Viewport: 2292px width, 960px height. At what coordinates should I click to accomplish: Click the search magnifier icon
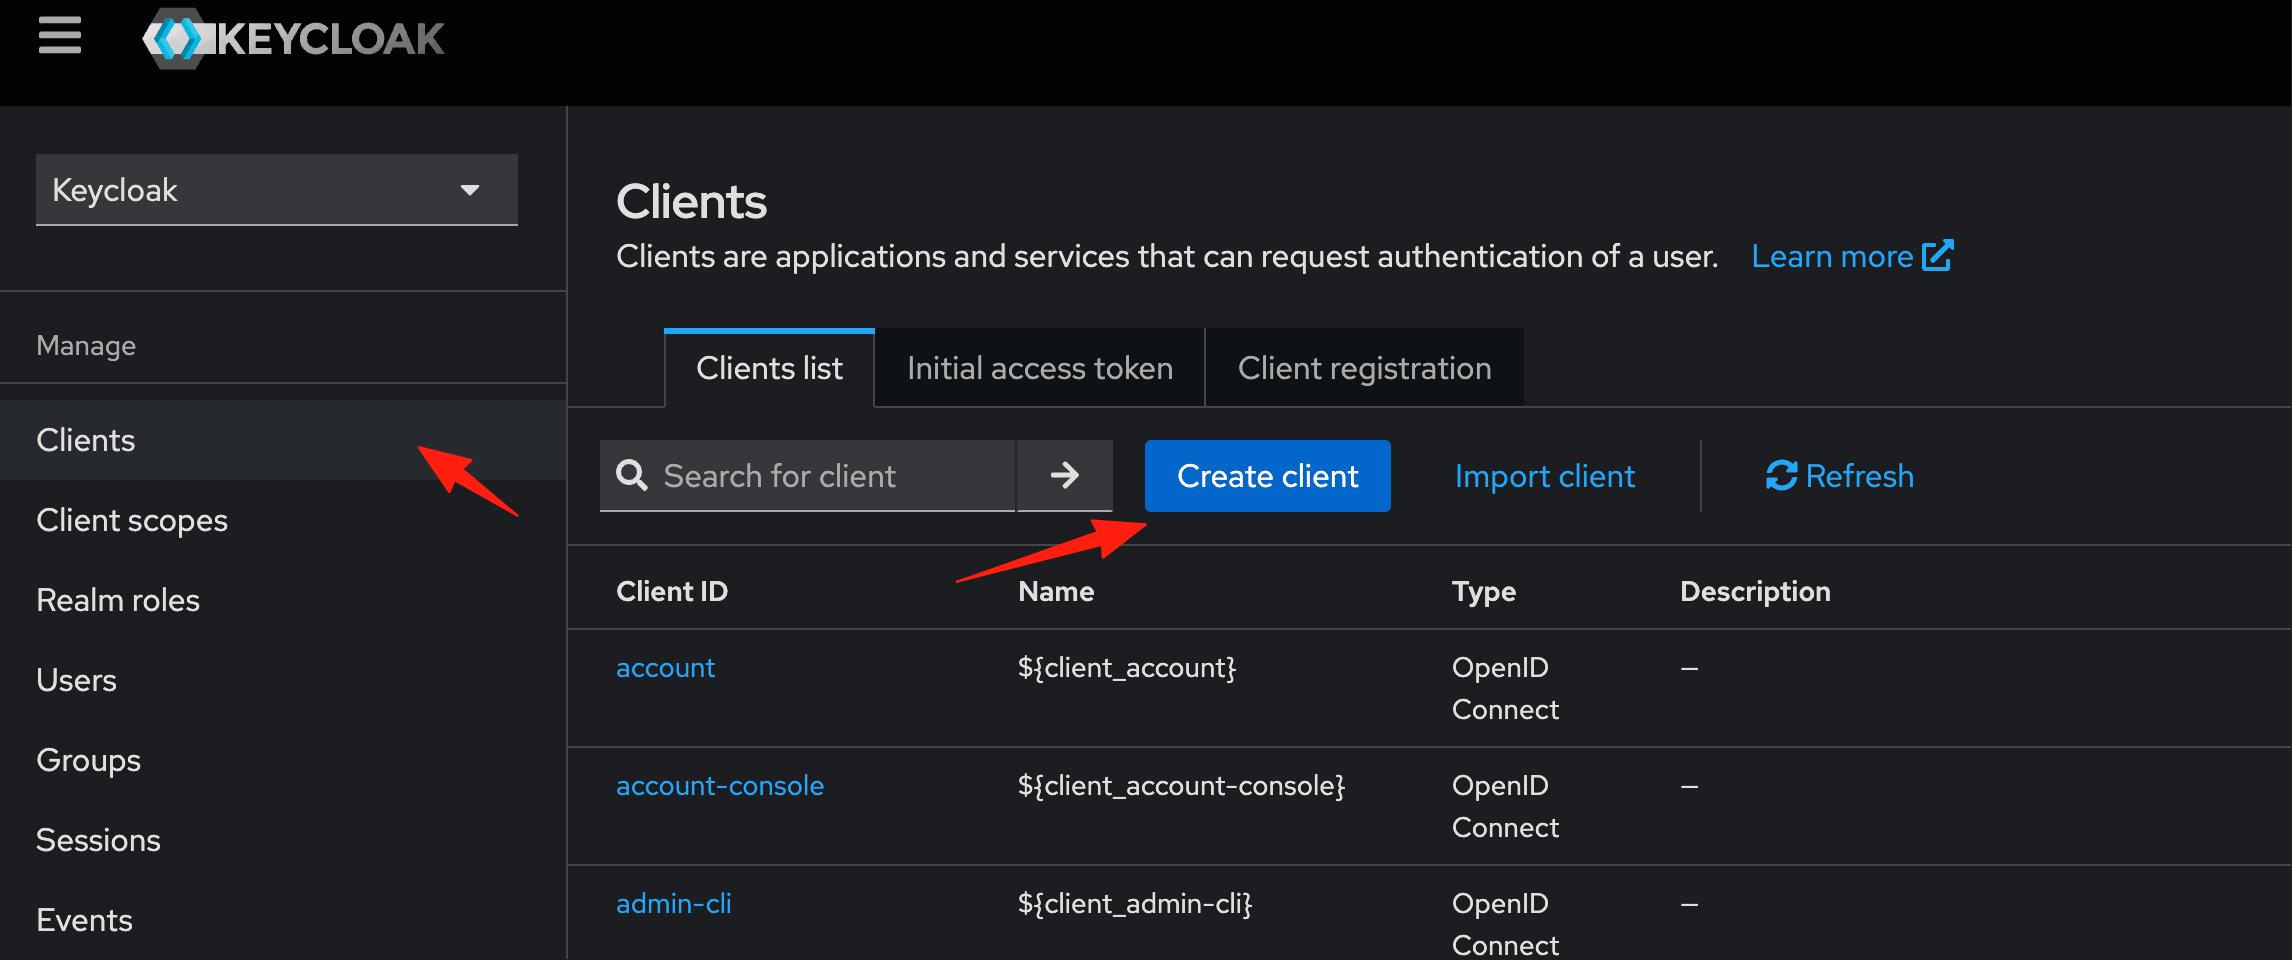[632, 475]
